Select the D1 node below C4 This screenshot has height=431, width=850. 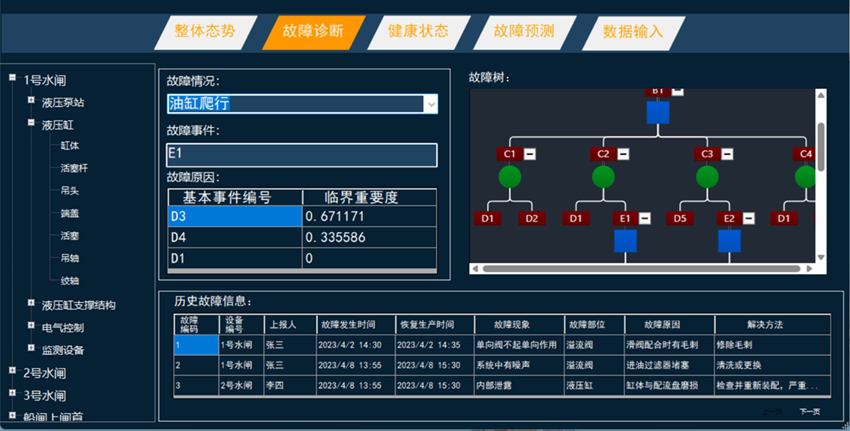[x=784, y=218]
